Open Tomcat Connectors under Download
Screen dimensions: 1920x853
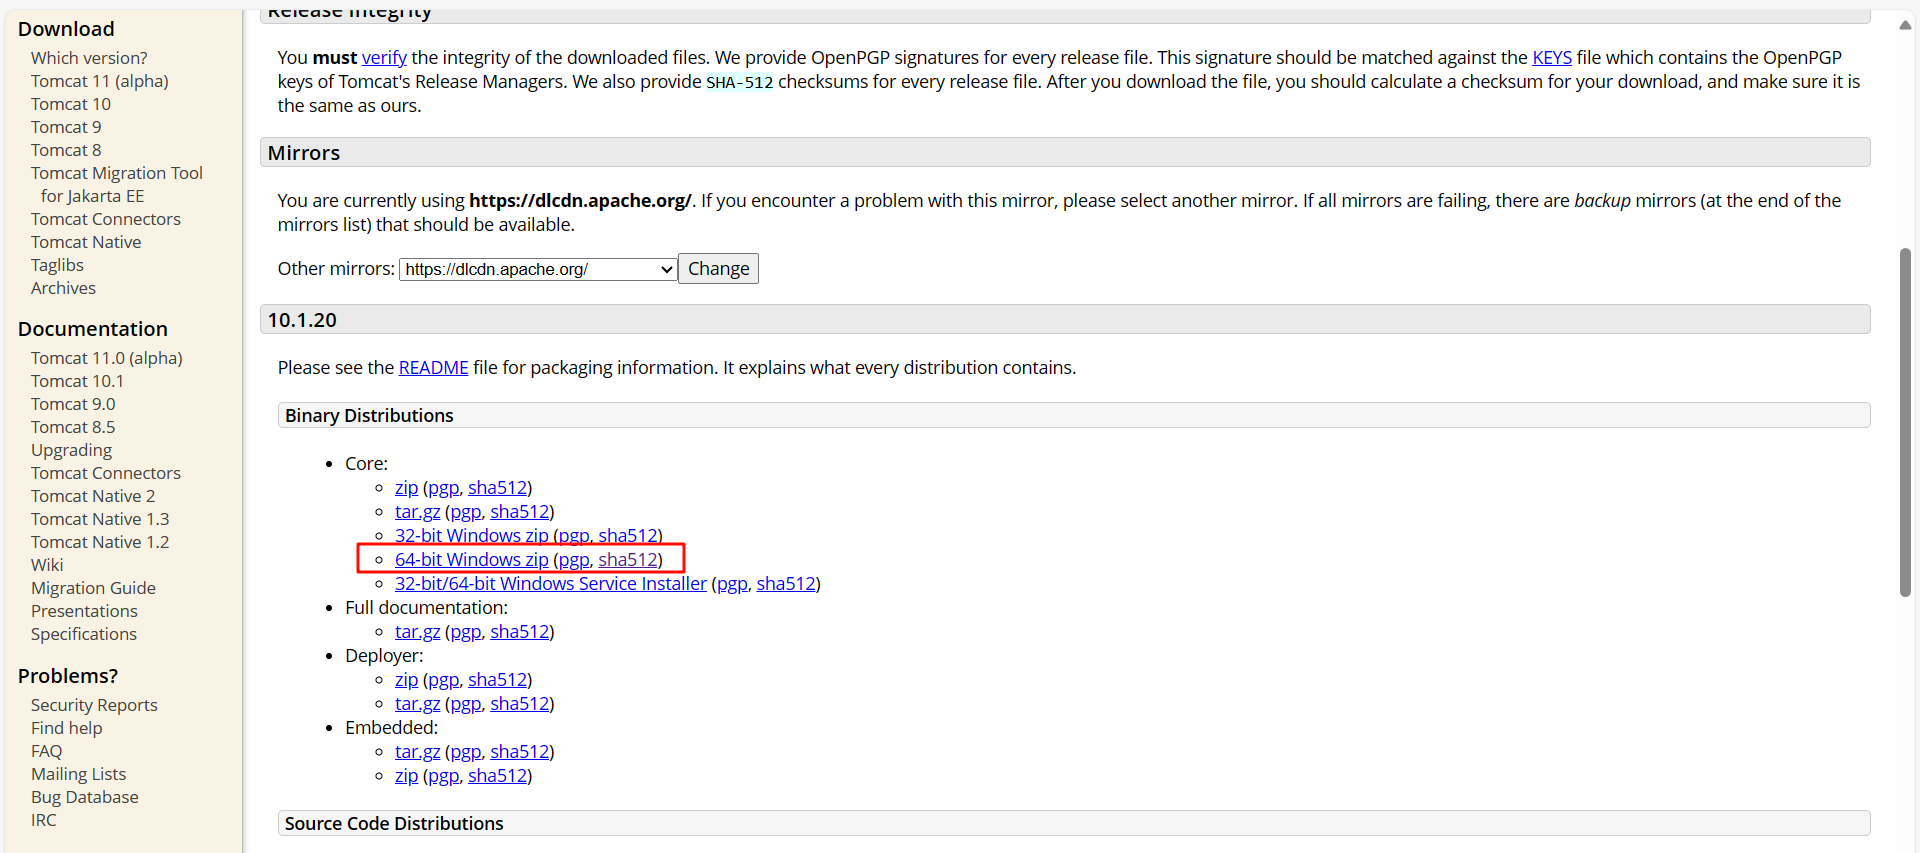[x=106, y=219]
